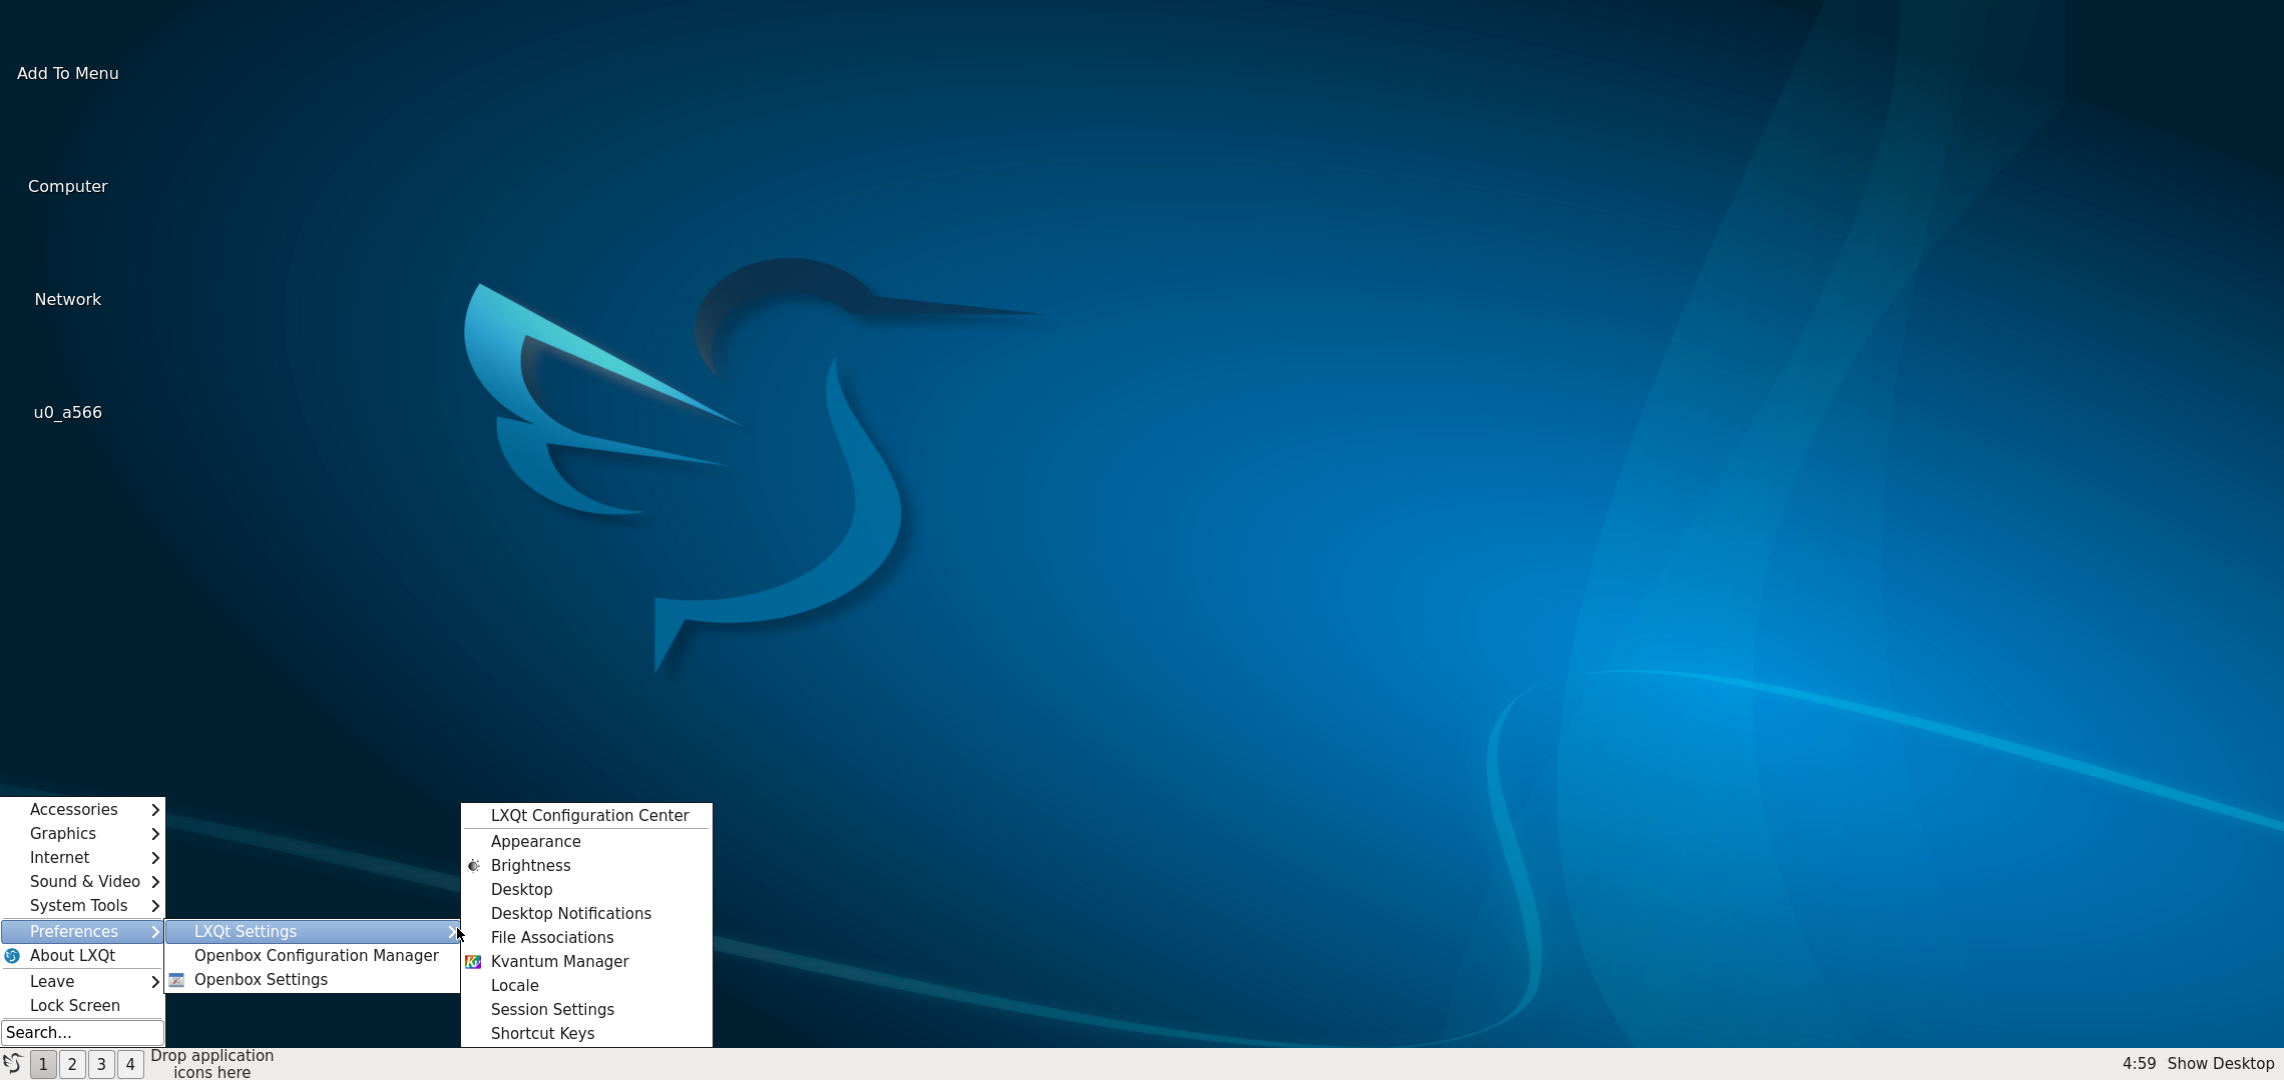Viewport: 2284px width, 1080px height.
Task: Switch to workspace 3 in pager
Action: click(x=101, y=1064)
